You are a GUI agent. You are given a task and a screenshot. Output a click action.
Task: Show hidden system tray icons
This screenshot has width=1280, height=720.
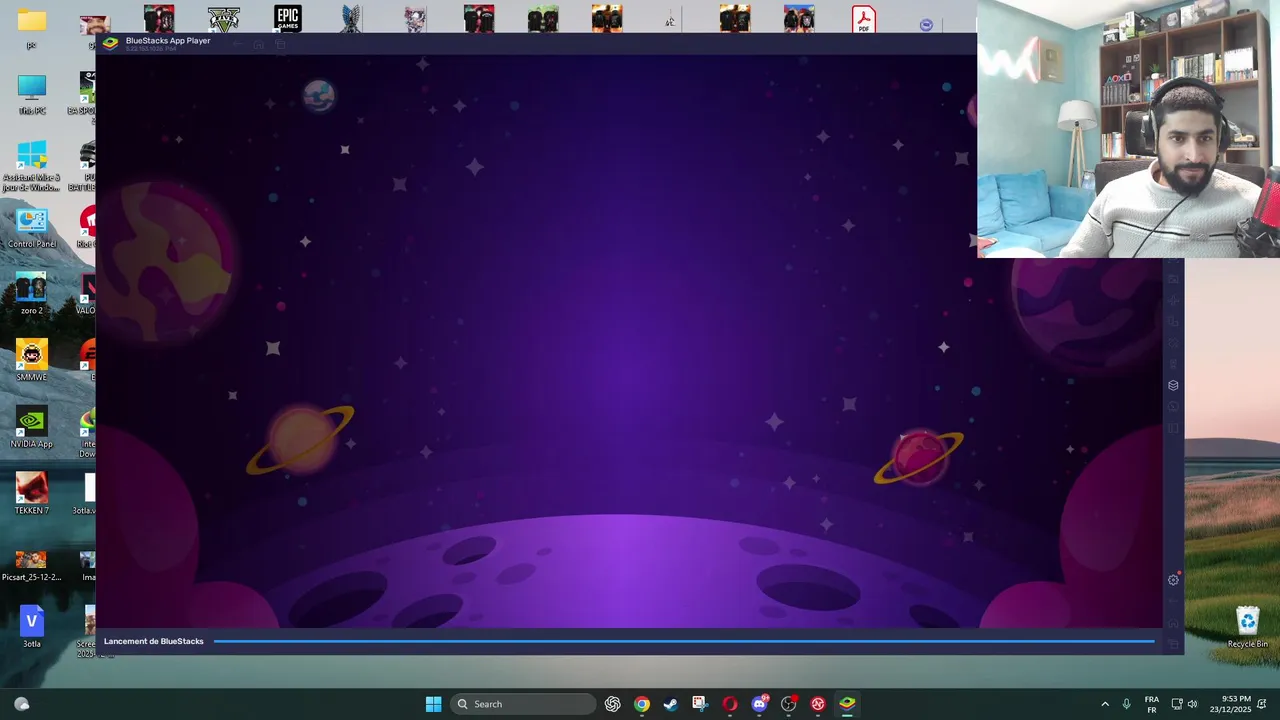(1105, 704)
